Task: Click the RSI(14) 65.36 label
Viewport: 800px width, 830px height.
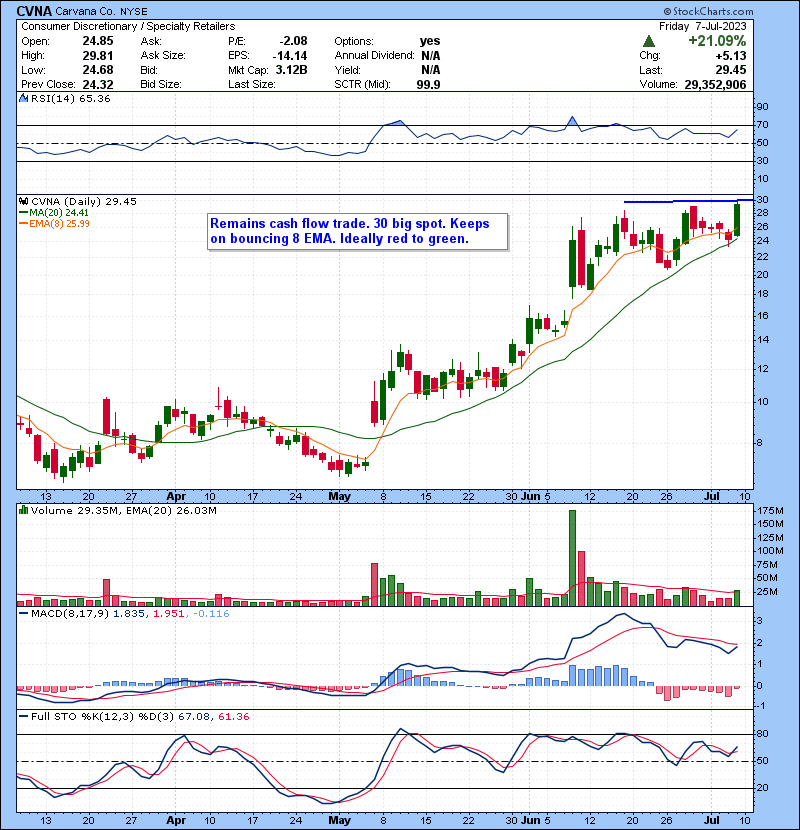Action: tap(70, 98)
